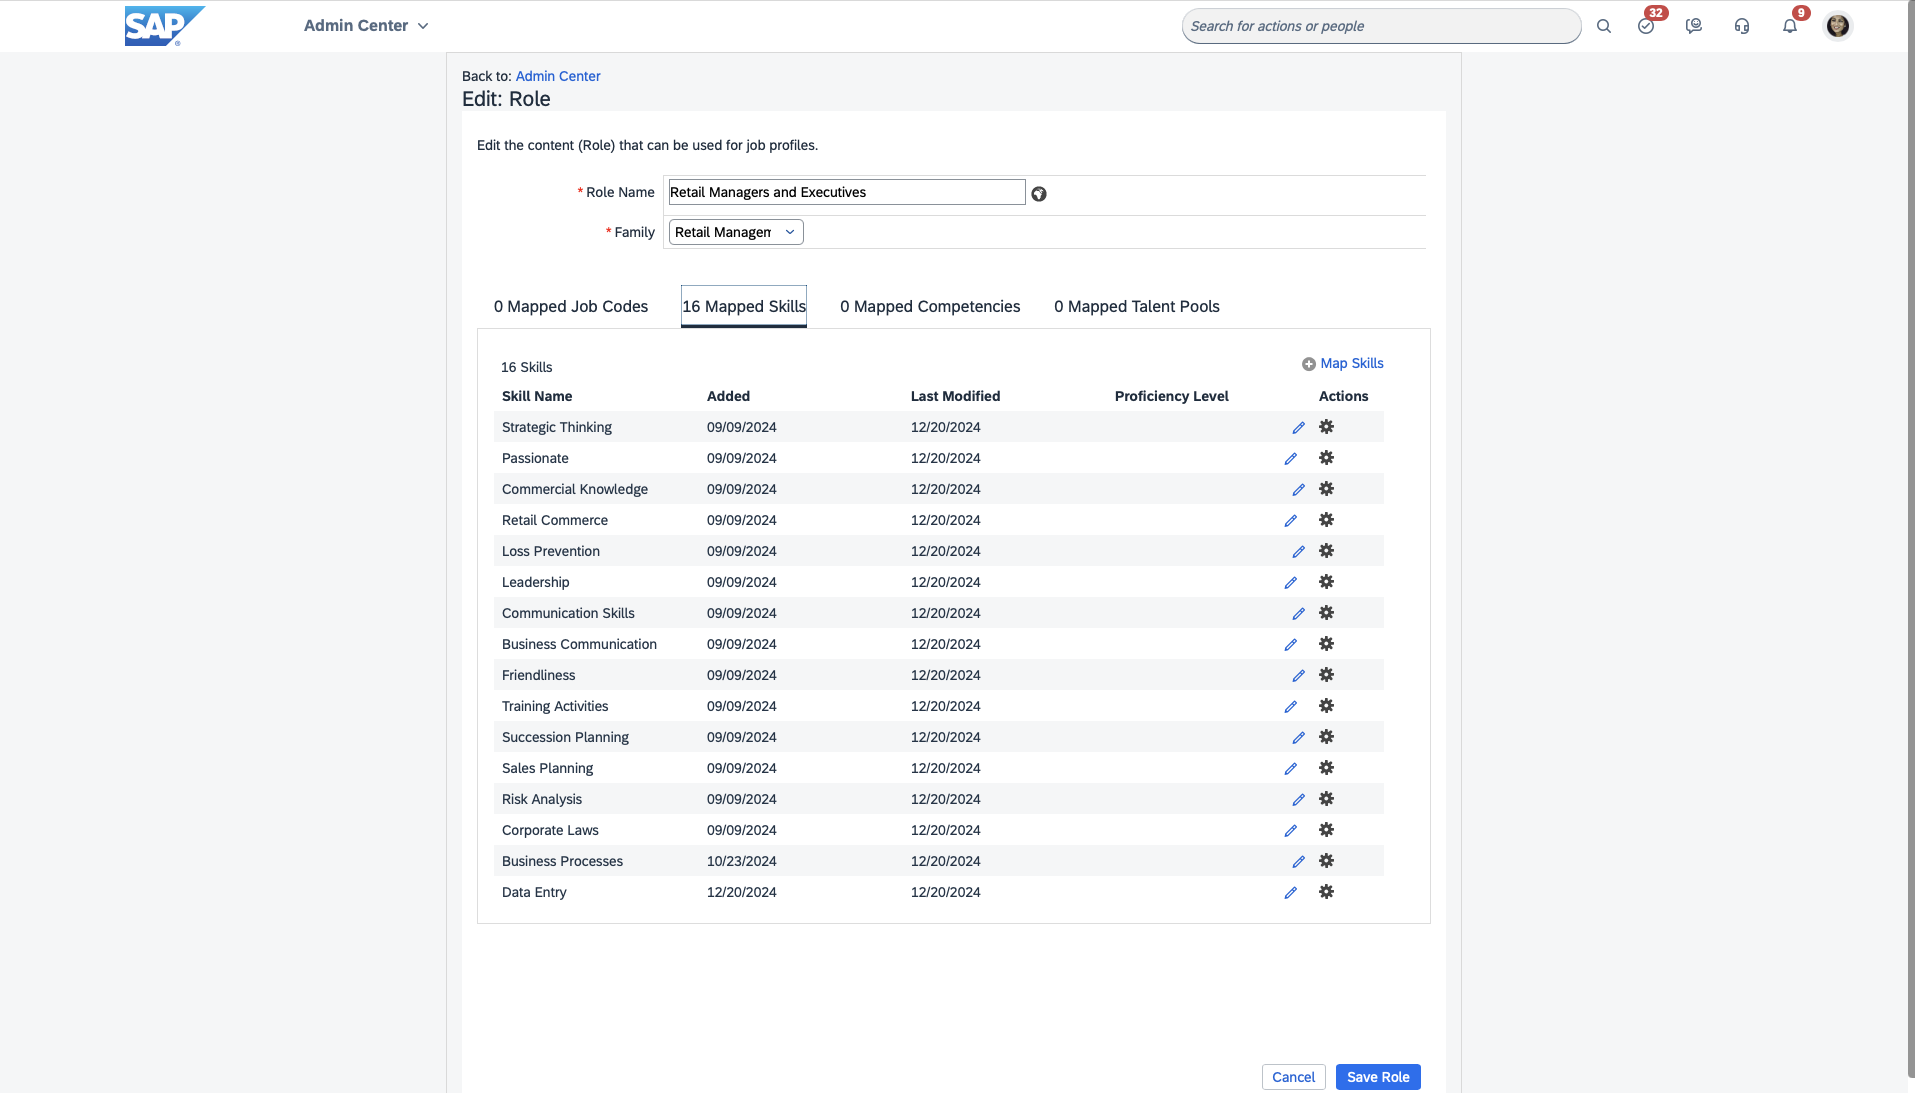The image size is (1915, 1093).
Task: Follow the Admin Center back link
Action: click(x=557, y=76)
